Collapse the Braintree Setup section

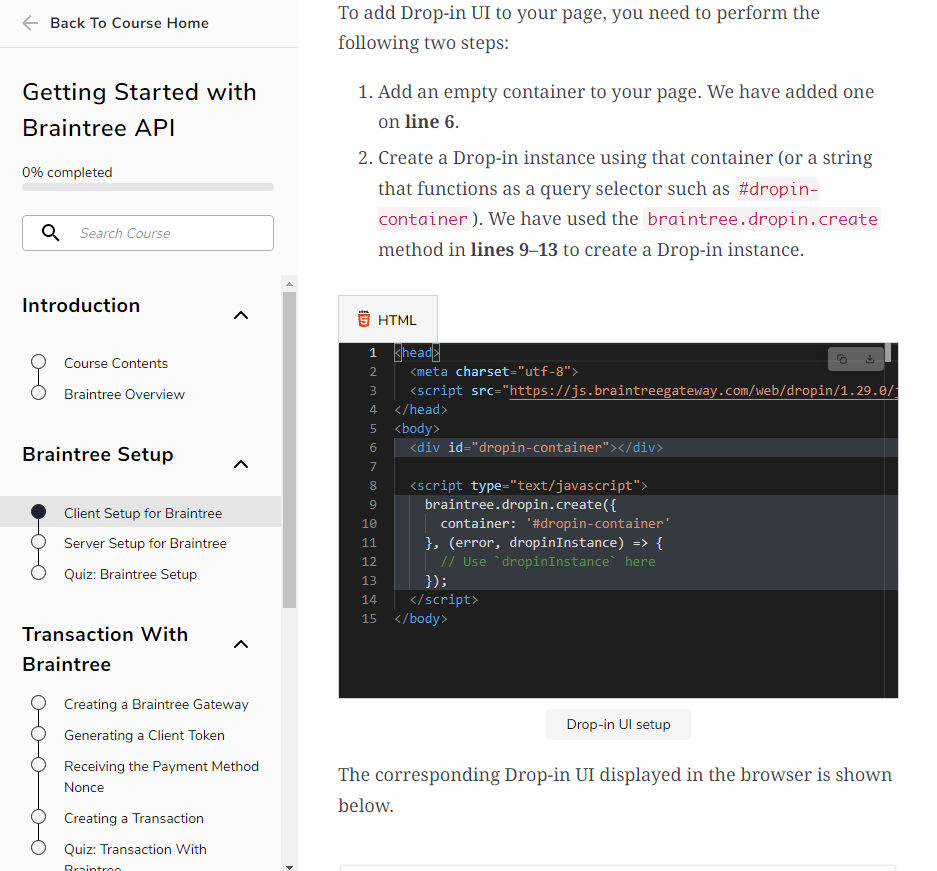(240, 464)
